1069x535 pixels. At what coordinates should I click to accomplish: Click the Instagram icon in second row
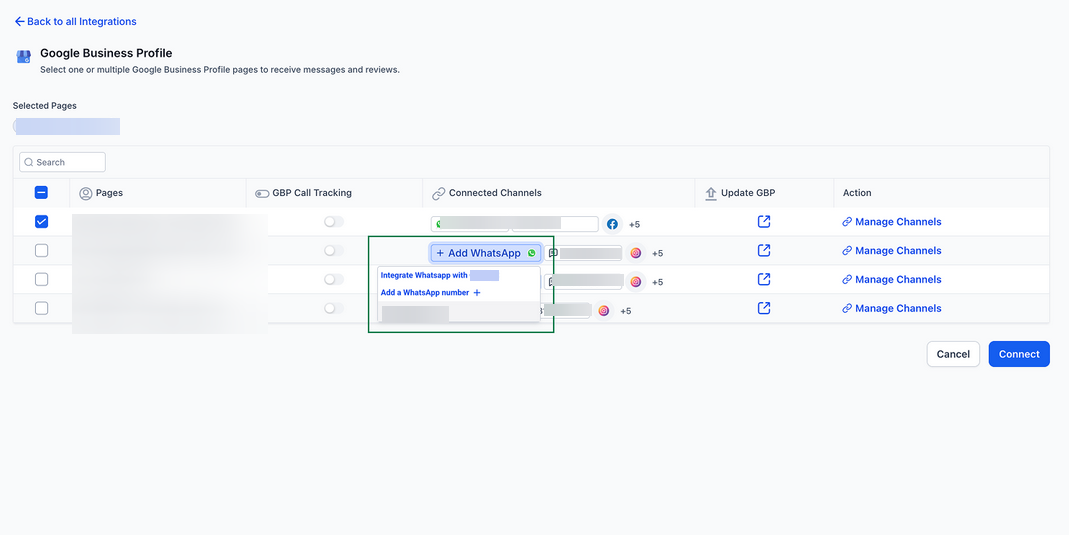pyautogui.click(x=636, y=253)
